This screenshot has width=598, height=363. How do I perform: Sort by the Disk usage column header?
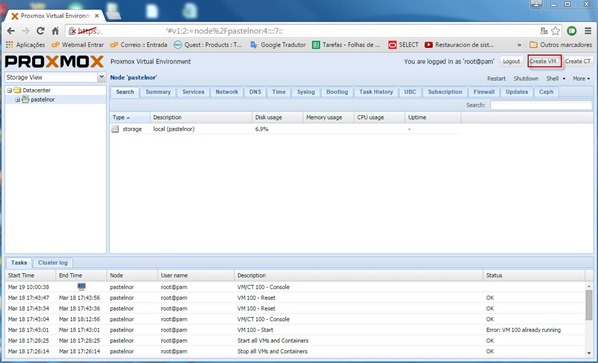click(x=277, y=117)
